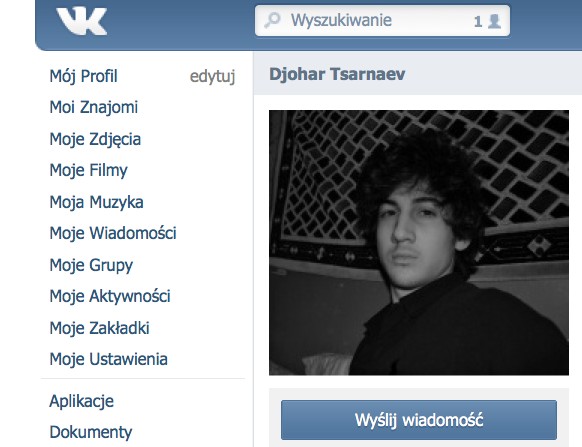Go to Moje Grupy
Image resolution: width=582 pixels, height=447 pixels.
91,265
